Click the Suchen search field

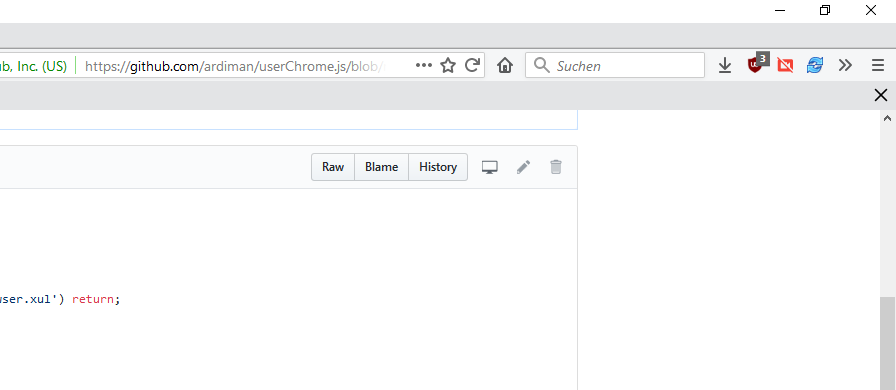coord(615,65)
